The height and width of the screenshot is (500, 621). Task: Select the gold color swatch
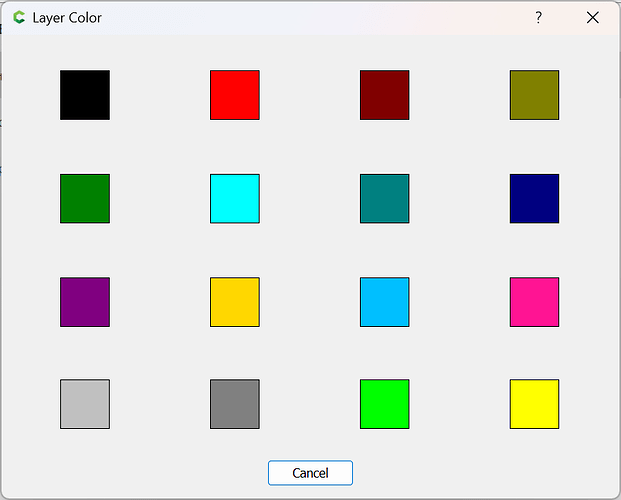[235, 302]
